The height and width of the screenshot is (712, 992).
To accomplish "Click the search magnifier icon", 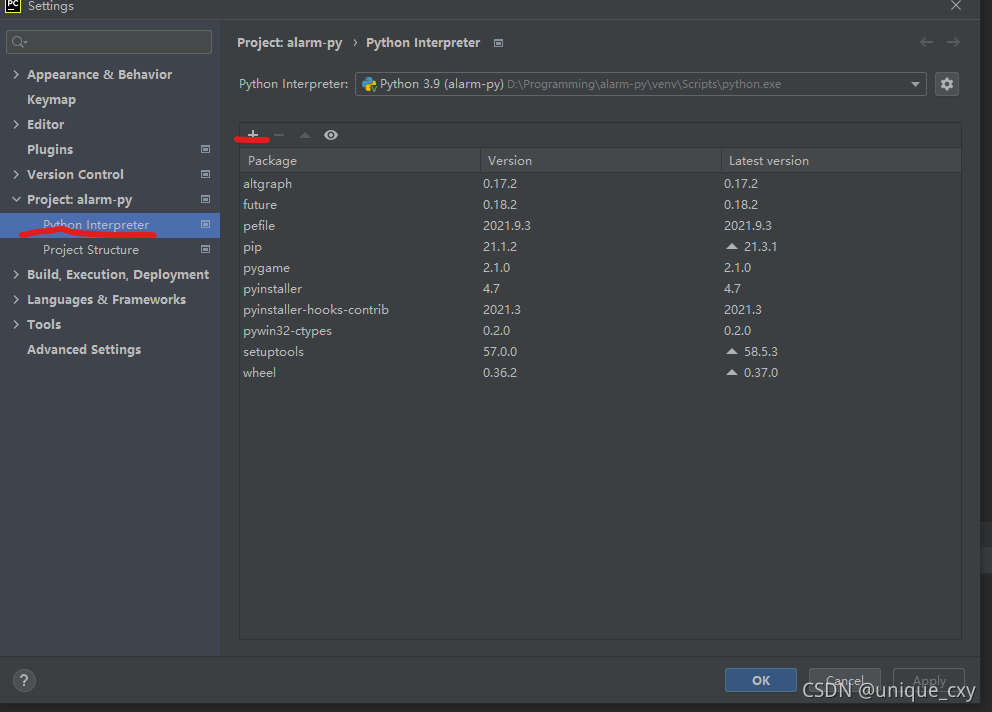I will 19,42.
